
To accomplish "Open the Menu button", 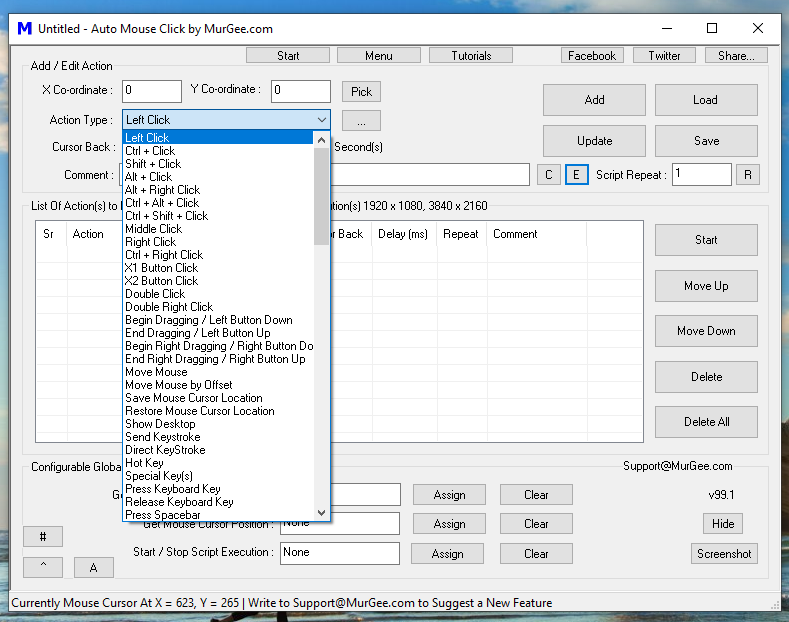I will [378, 56].
